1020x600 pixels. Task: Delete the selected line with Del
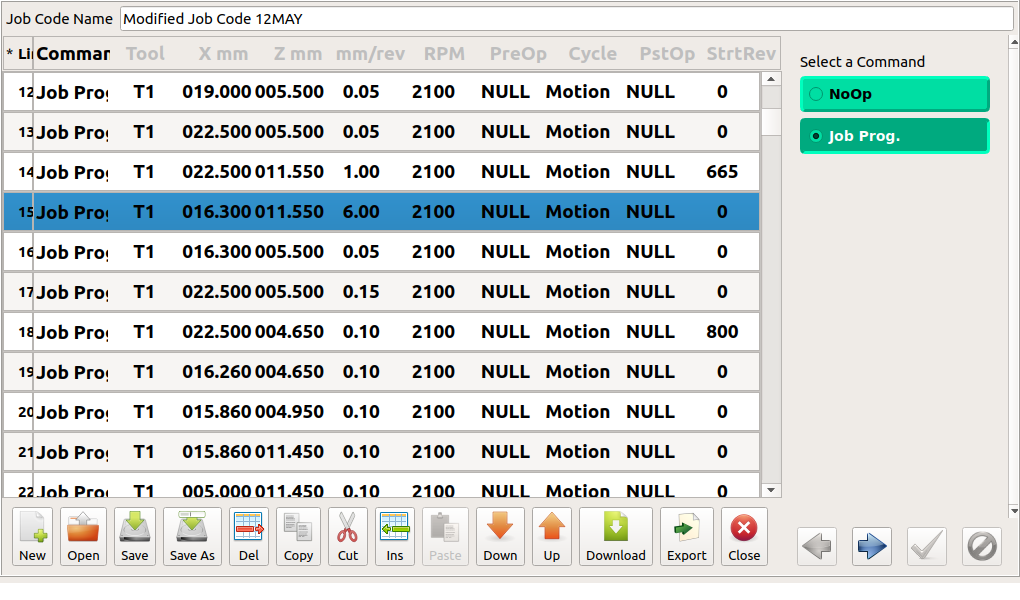[248, 536]
